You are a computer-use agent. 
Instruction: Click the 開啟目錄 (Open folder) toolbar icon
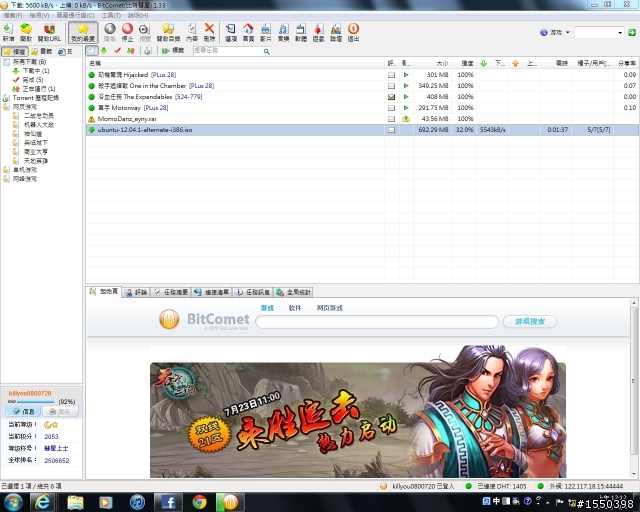(x=168, y=32)
